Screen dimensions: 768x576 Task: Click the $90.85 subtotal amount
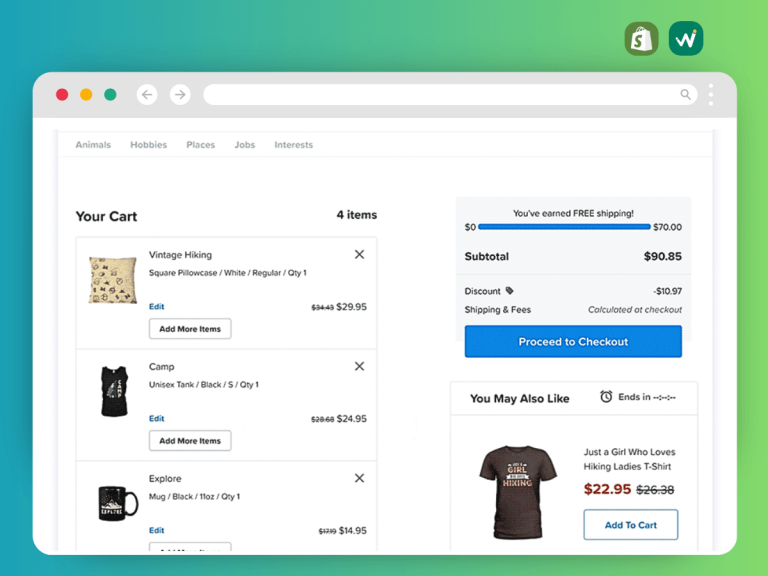(663, 256)
